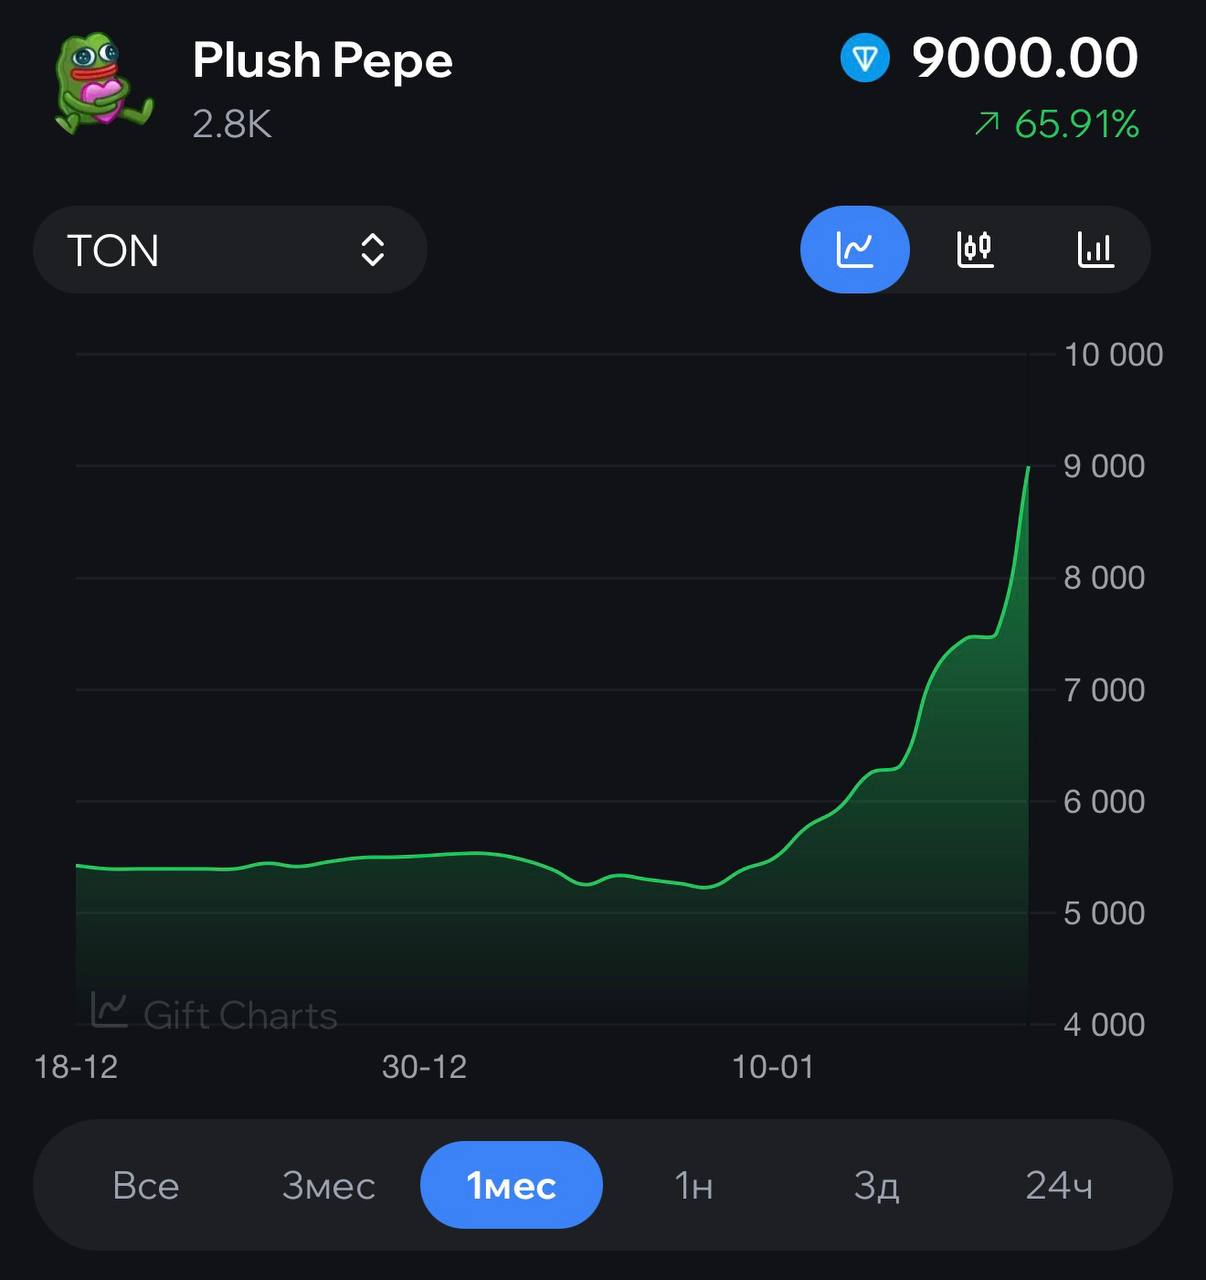
Task: Select the '24ч' time range
Action: [x=1059, y=1186]
